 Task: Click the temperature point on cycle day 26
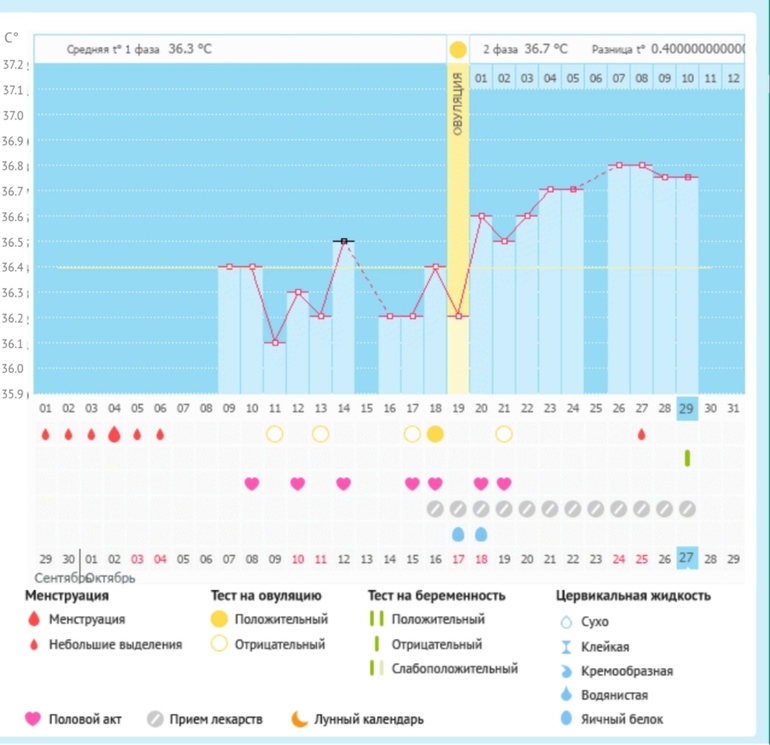coord(619,165)
